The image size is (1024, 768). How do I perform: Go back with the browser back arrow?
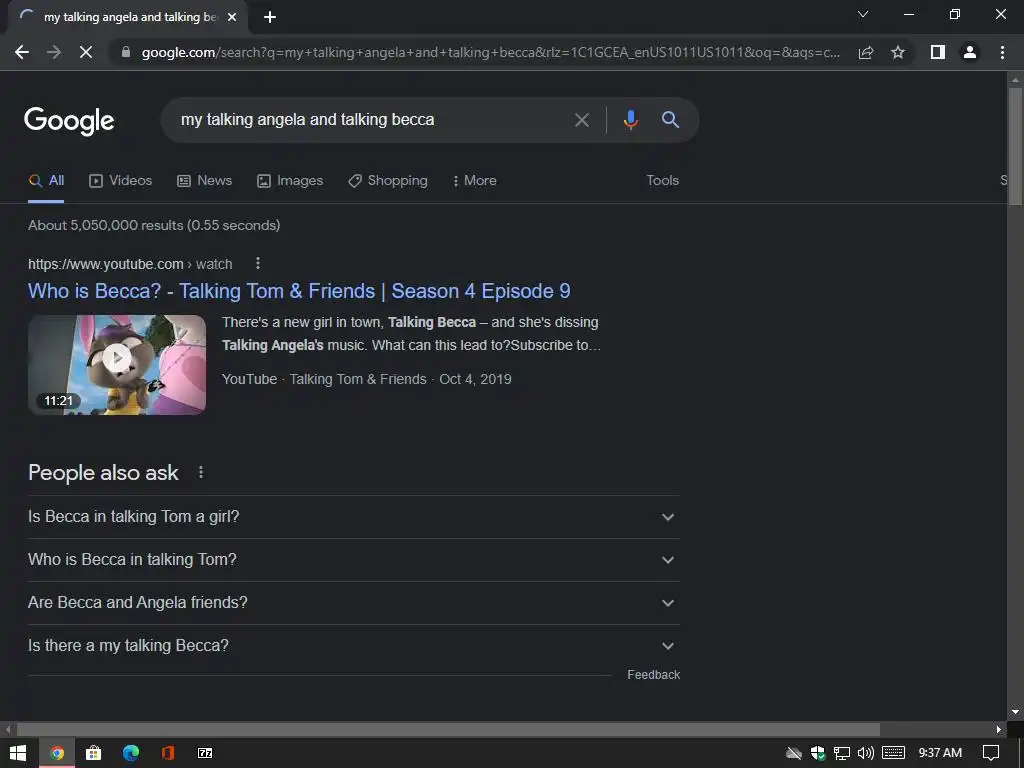(22, 52)
